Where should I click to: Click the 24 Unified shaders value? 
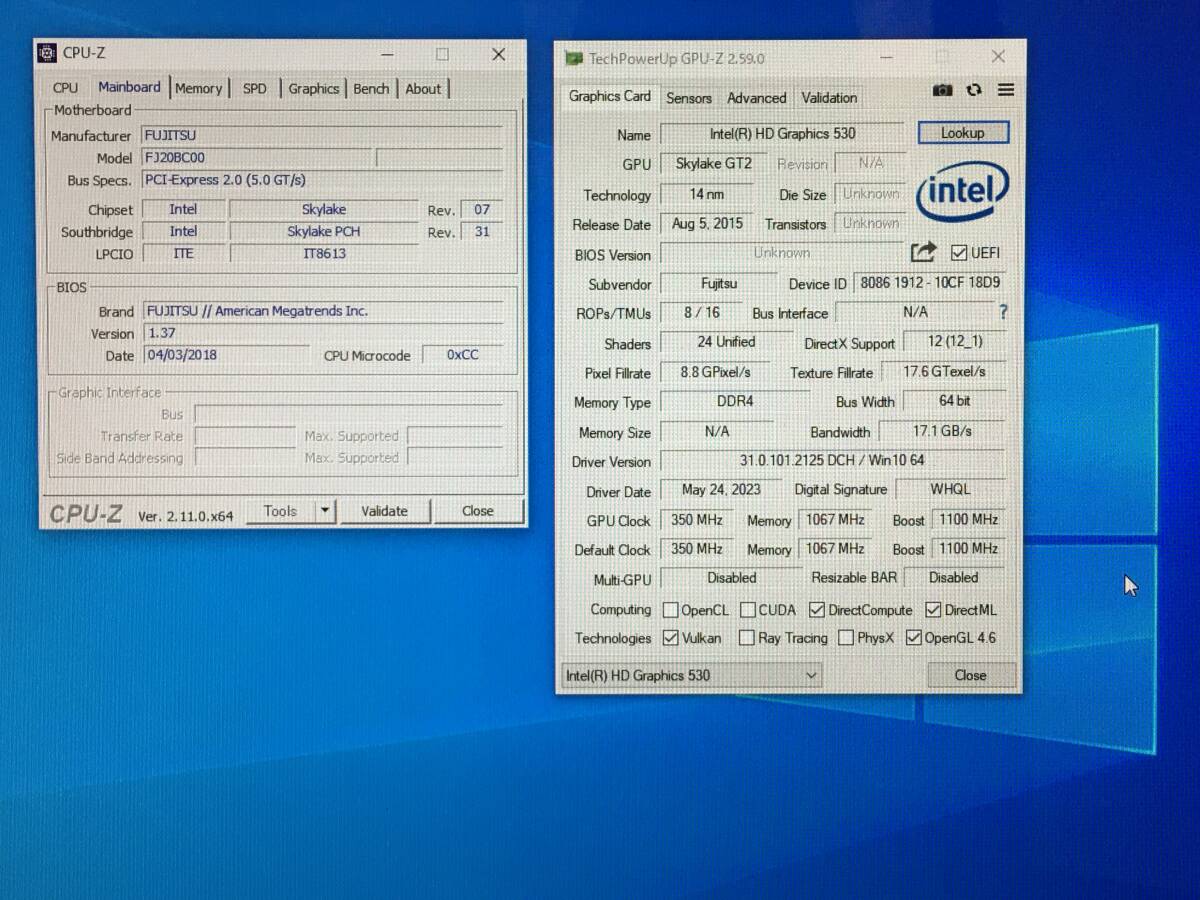click(727, 342)
